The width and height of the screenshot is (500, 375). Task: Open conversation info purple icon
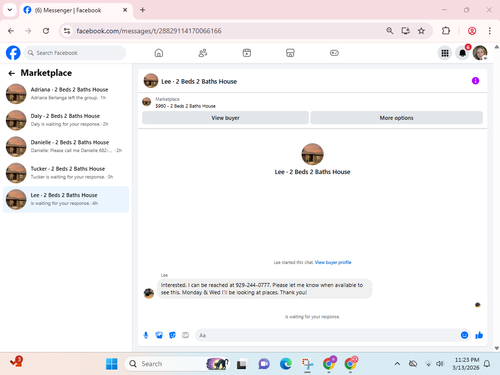click(475, 81)
